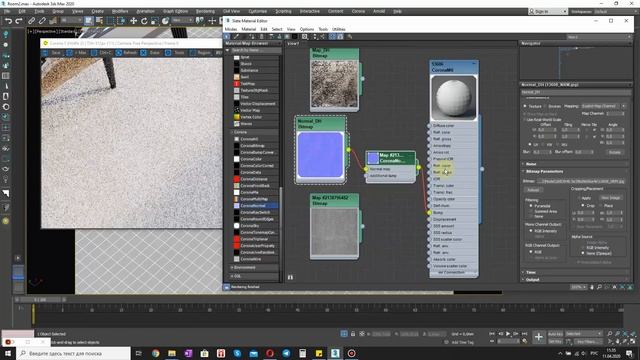Click Pan tool hand icon in Slate editor
The width and height of the screenshot is (640, 360).
click(592, 287)
